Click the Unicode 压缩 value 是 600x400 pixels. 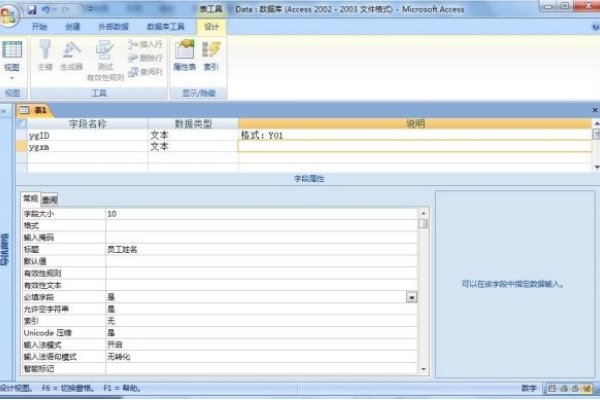261,333
